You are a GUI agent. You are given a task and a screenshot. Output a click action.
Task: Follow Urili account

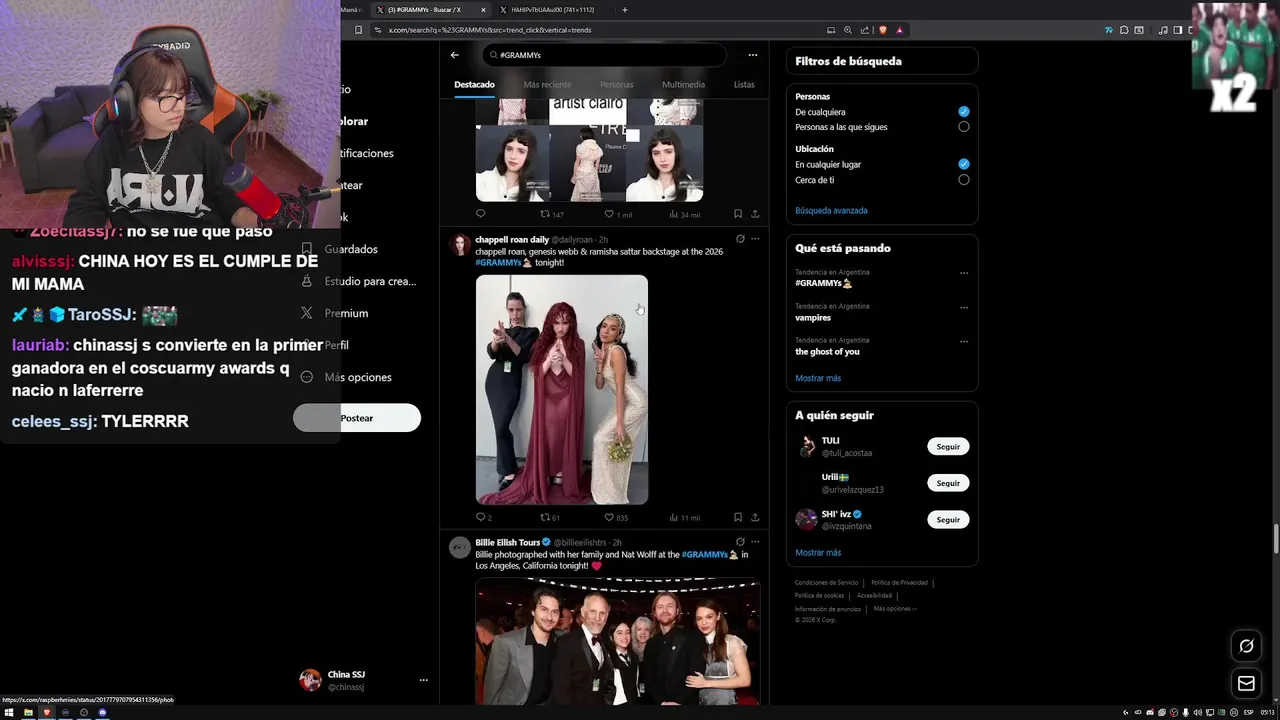948,483
